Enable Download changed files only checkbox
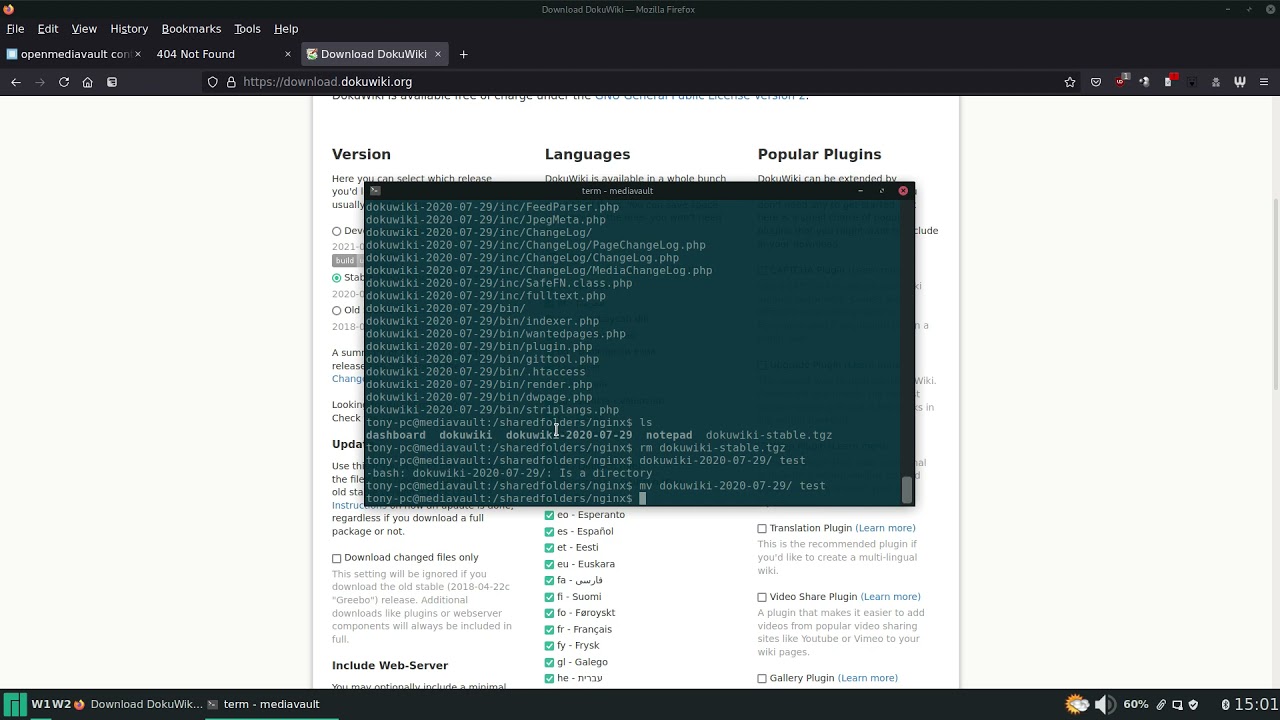Viewport: 1280px width, 720px height. click(337, 558)
